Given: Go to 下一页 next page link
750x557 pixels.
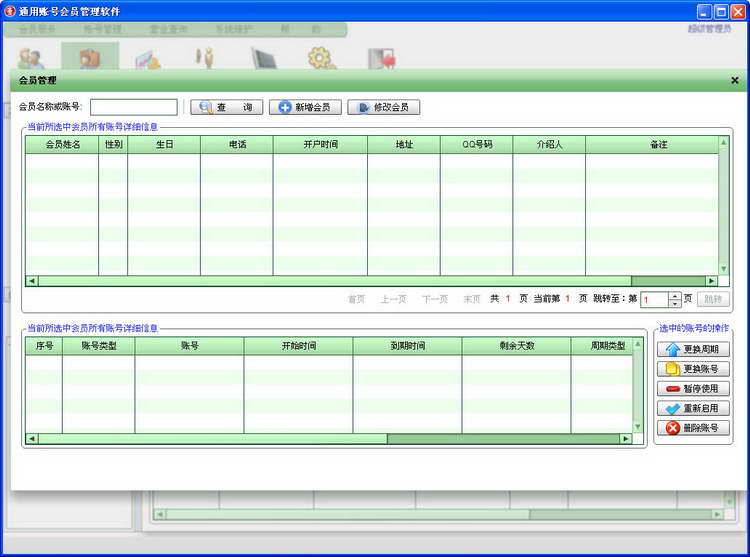Looking at the screenshot, I should point(435,299).
